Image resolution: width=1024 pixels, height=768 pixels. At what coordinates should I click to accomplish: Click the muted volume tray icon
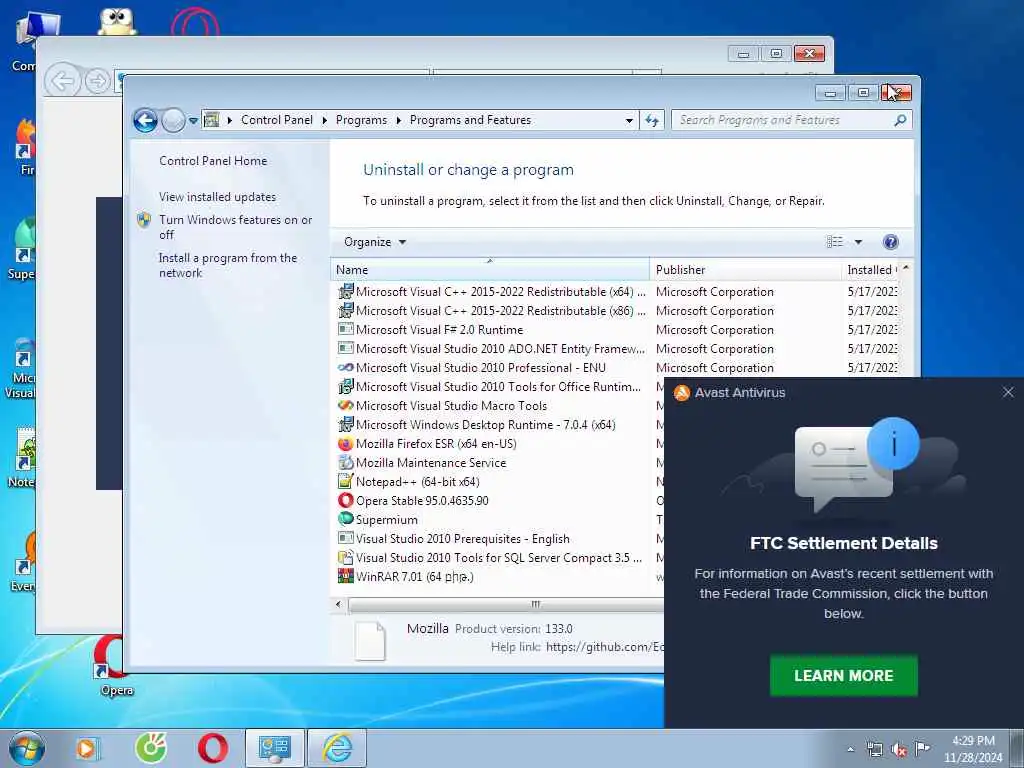[x=899, y=750]
